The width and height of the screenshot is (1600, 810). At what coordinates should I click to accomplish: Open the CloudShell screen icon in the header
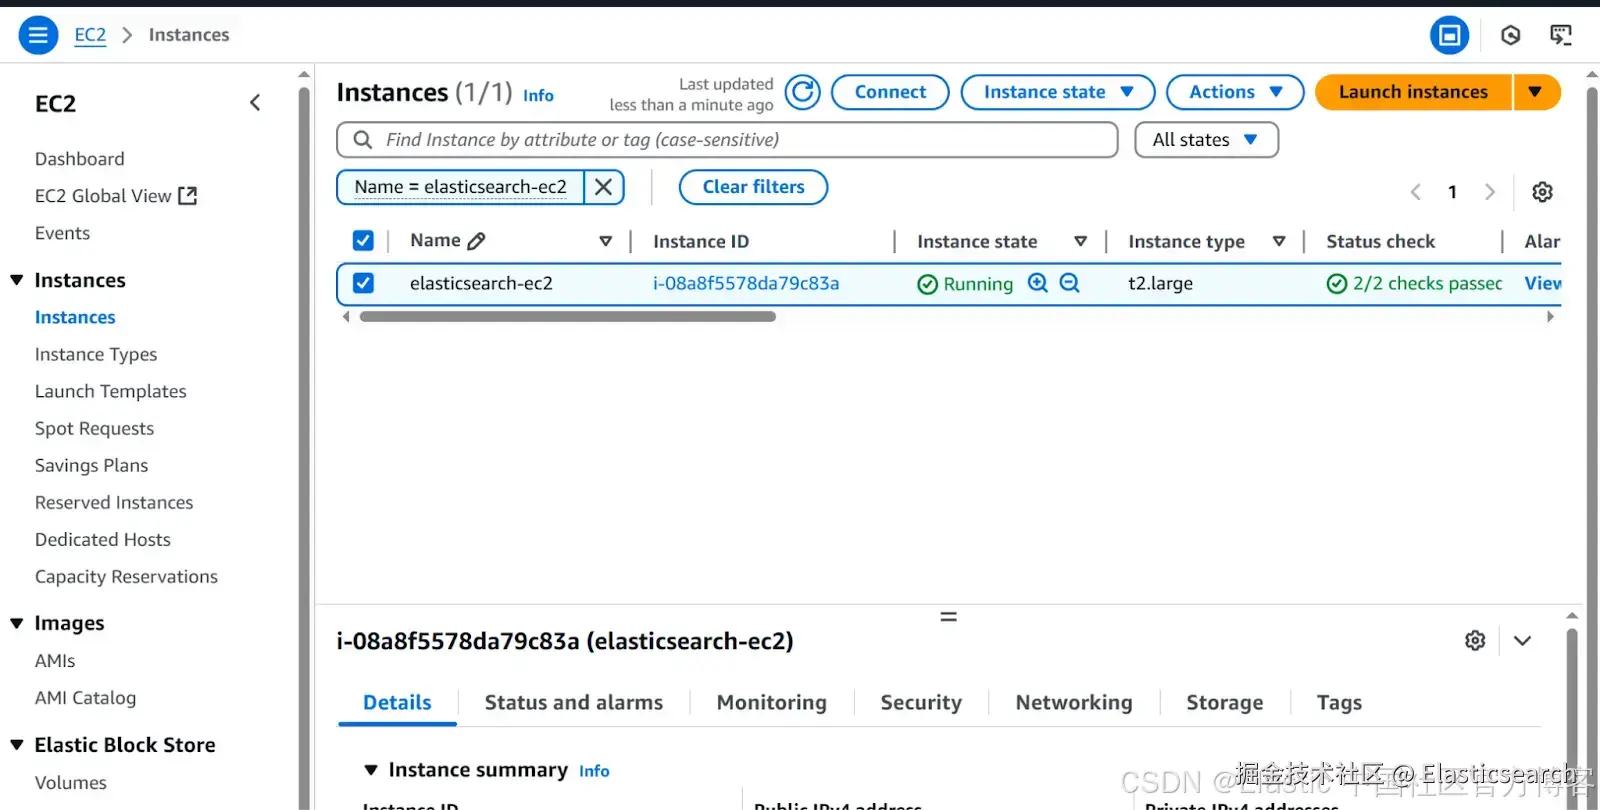(x=1561, y=35)
